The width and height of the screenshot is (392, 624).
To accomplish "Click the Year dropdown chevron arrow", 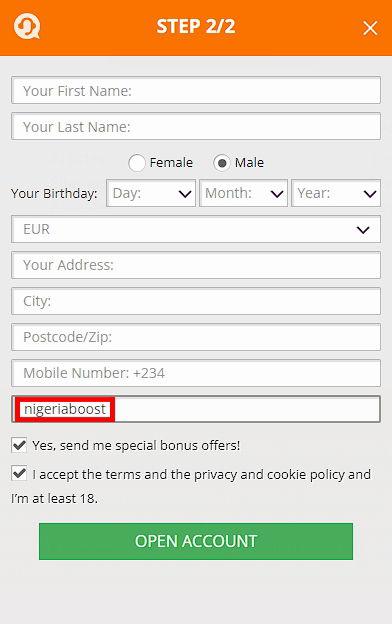I will 370,194.
